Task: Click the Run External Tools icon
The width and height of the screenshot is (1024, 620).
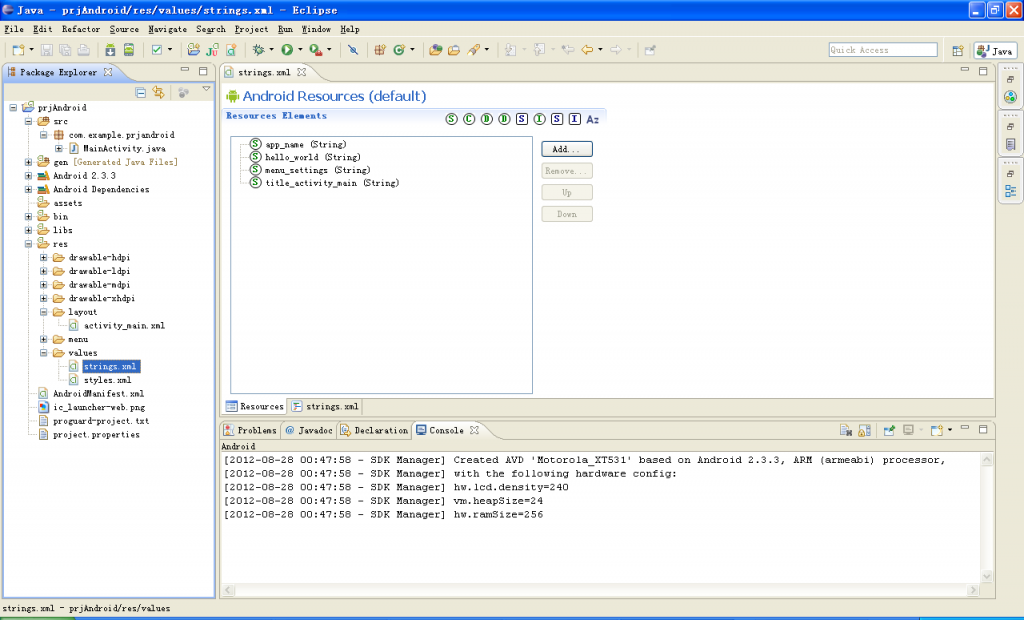Action: [315, 50]
